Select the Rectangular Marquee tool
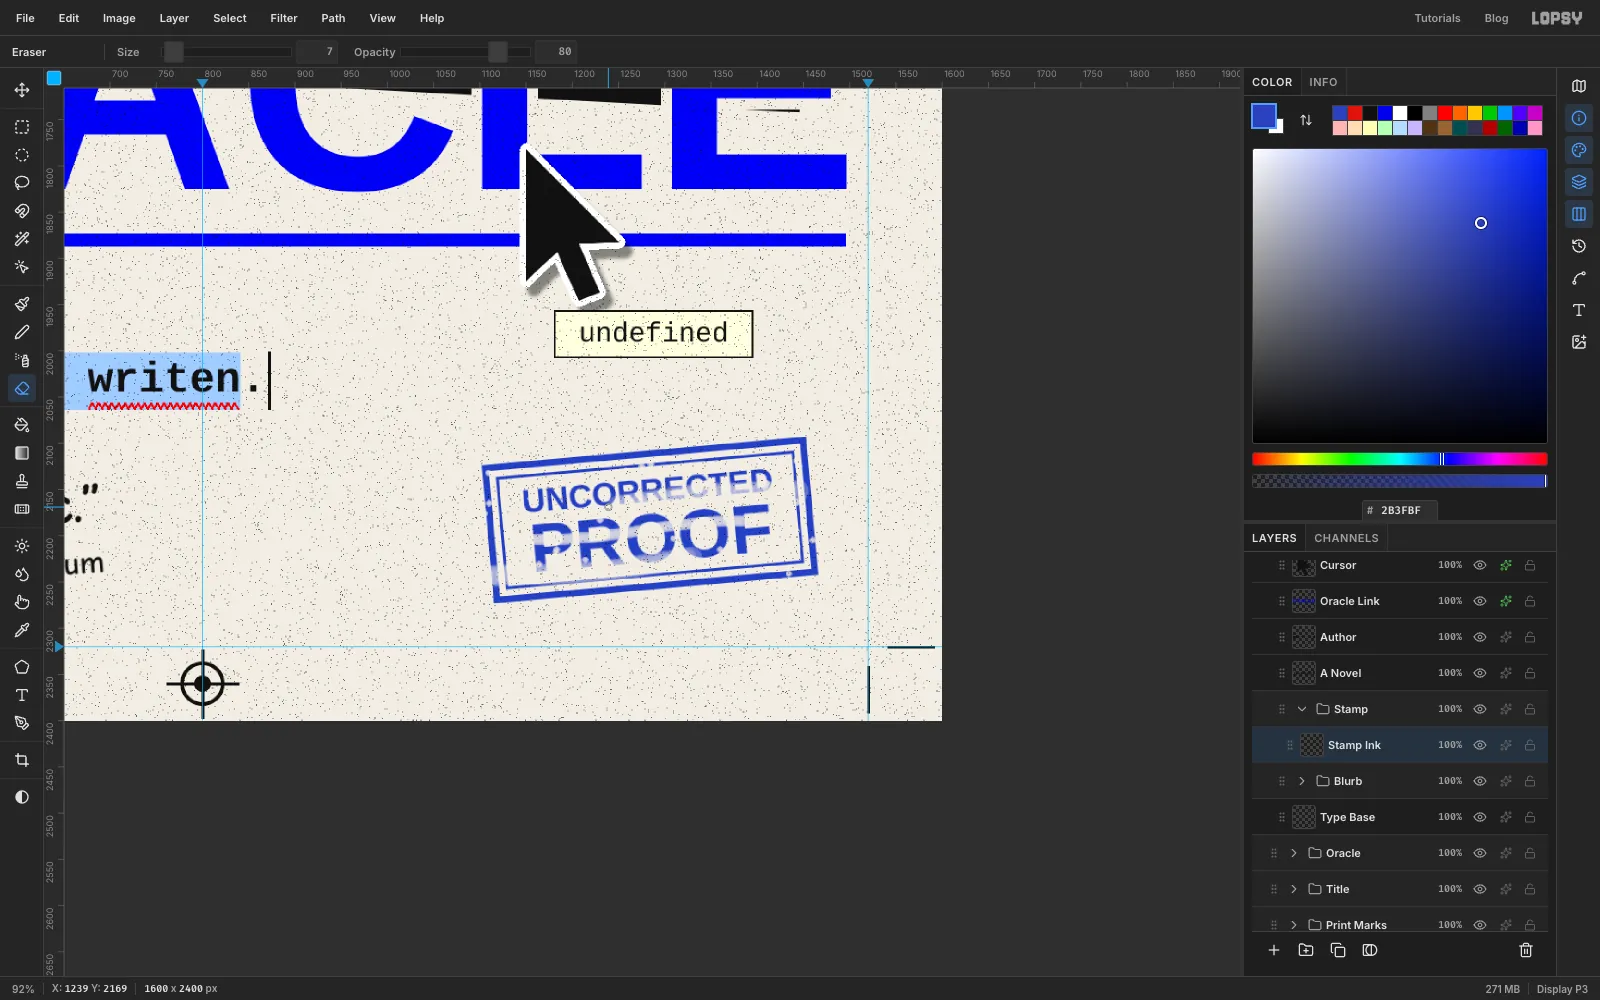The width and height of the screenshot is (1600, 1000). pos(22,127)
